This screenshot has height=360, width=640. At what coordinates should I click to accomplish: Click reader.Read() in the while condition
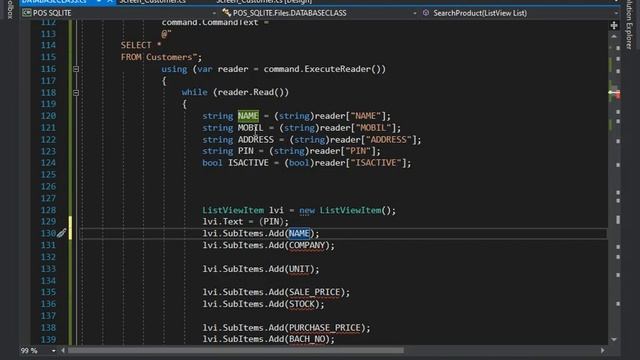250,92
